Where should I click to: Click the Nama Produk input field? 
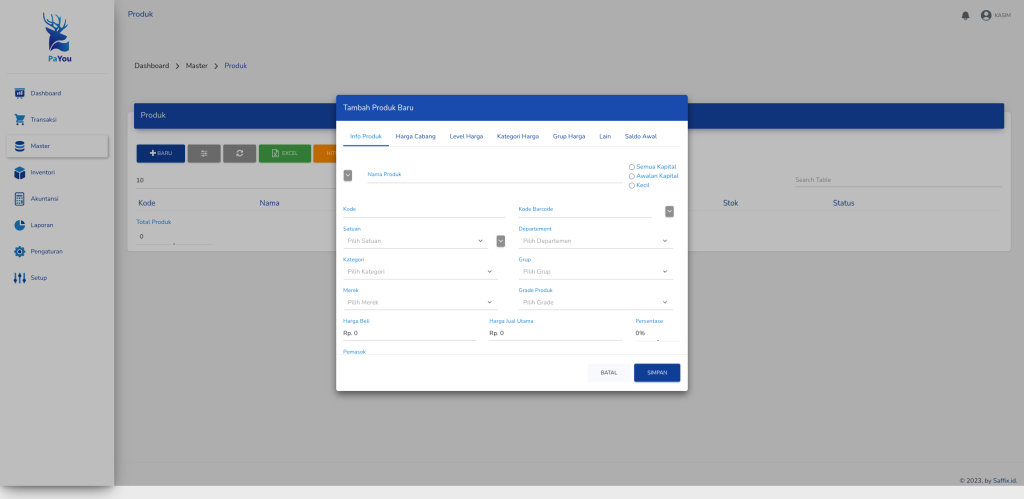494,175
